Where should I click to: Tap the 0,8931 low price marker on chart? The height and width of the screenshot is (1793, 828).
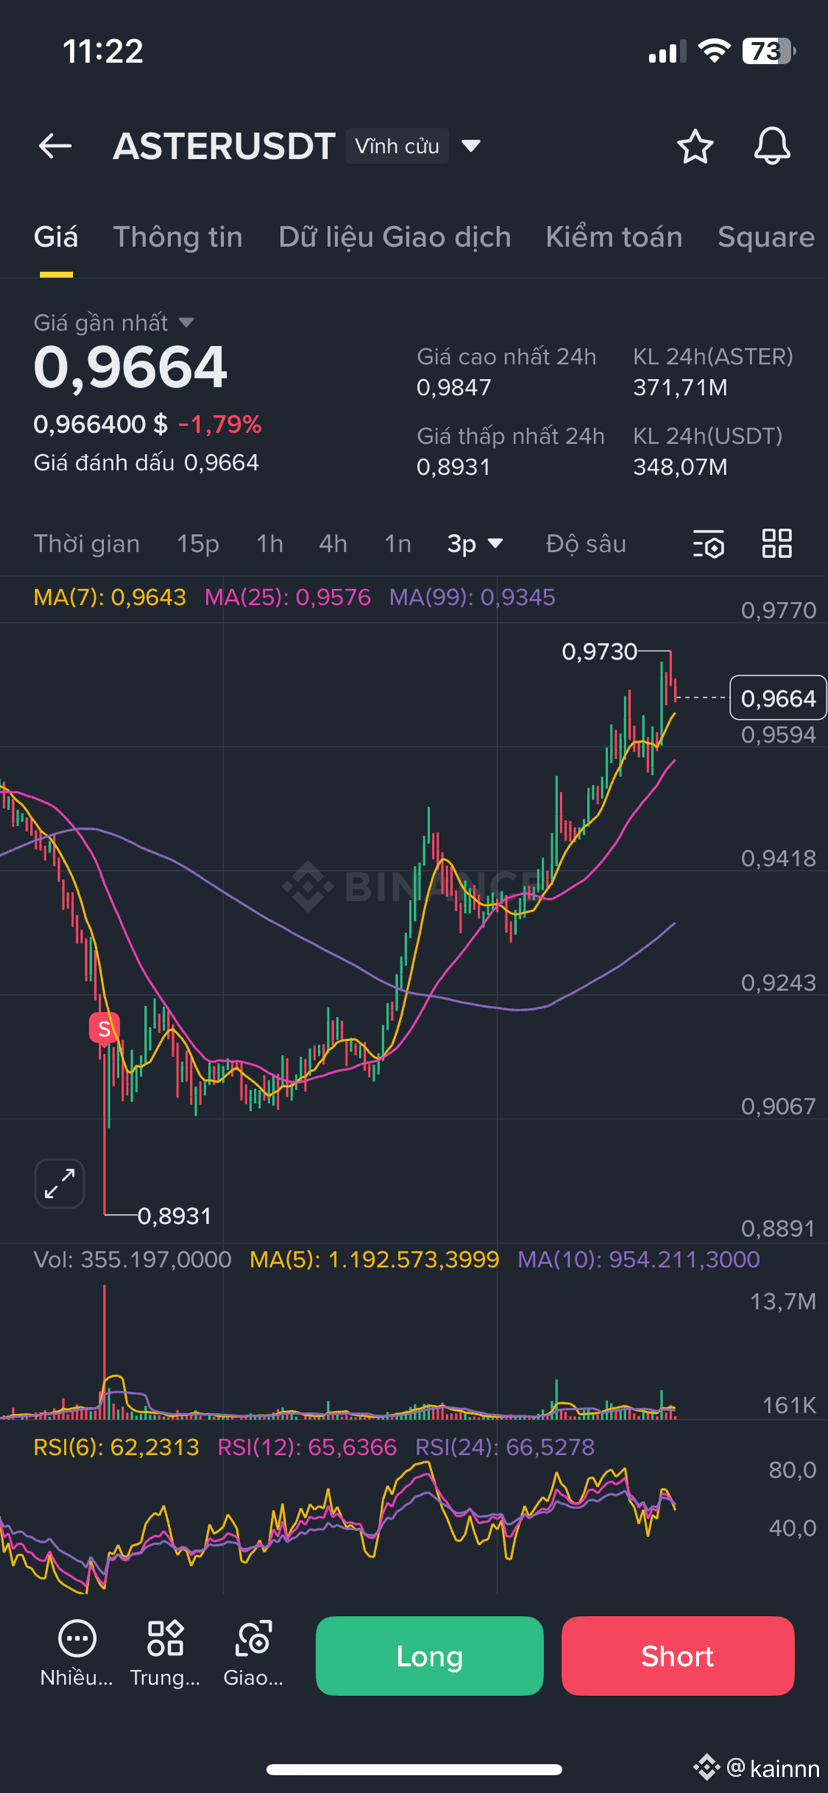pos(174,1216)
